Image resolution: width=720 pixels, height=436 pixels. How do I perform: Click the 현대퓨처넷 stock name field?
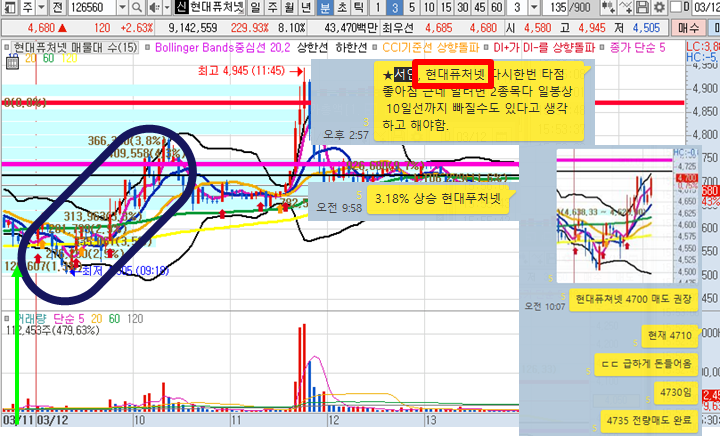click(x=217, y=7)
